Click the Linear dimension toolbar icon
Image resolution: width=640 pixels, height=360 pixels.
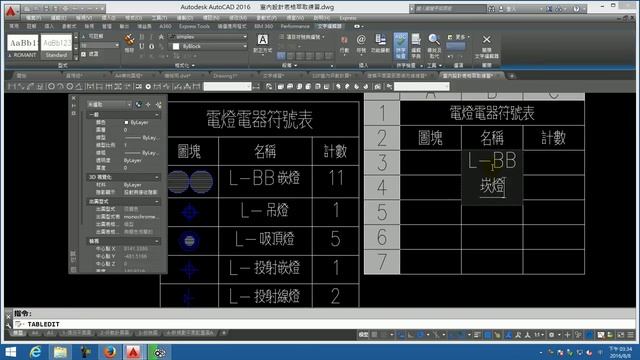(x=12, y=87)
